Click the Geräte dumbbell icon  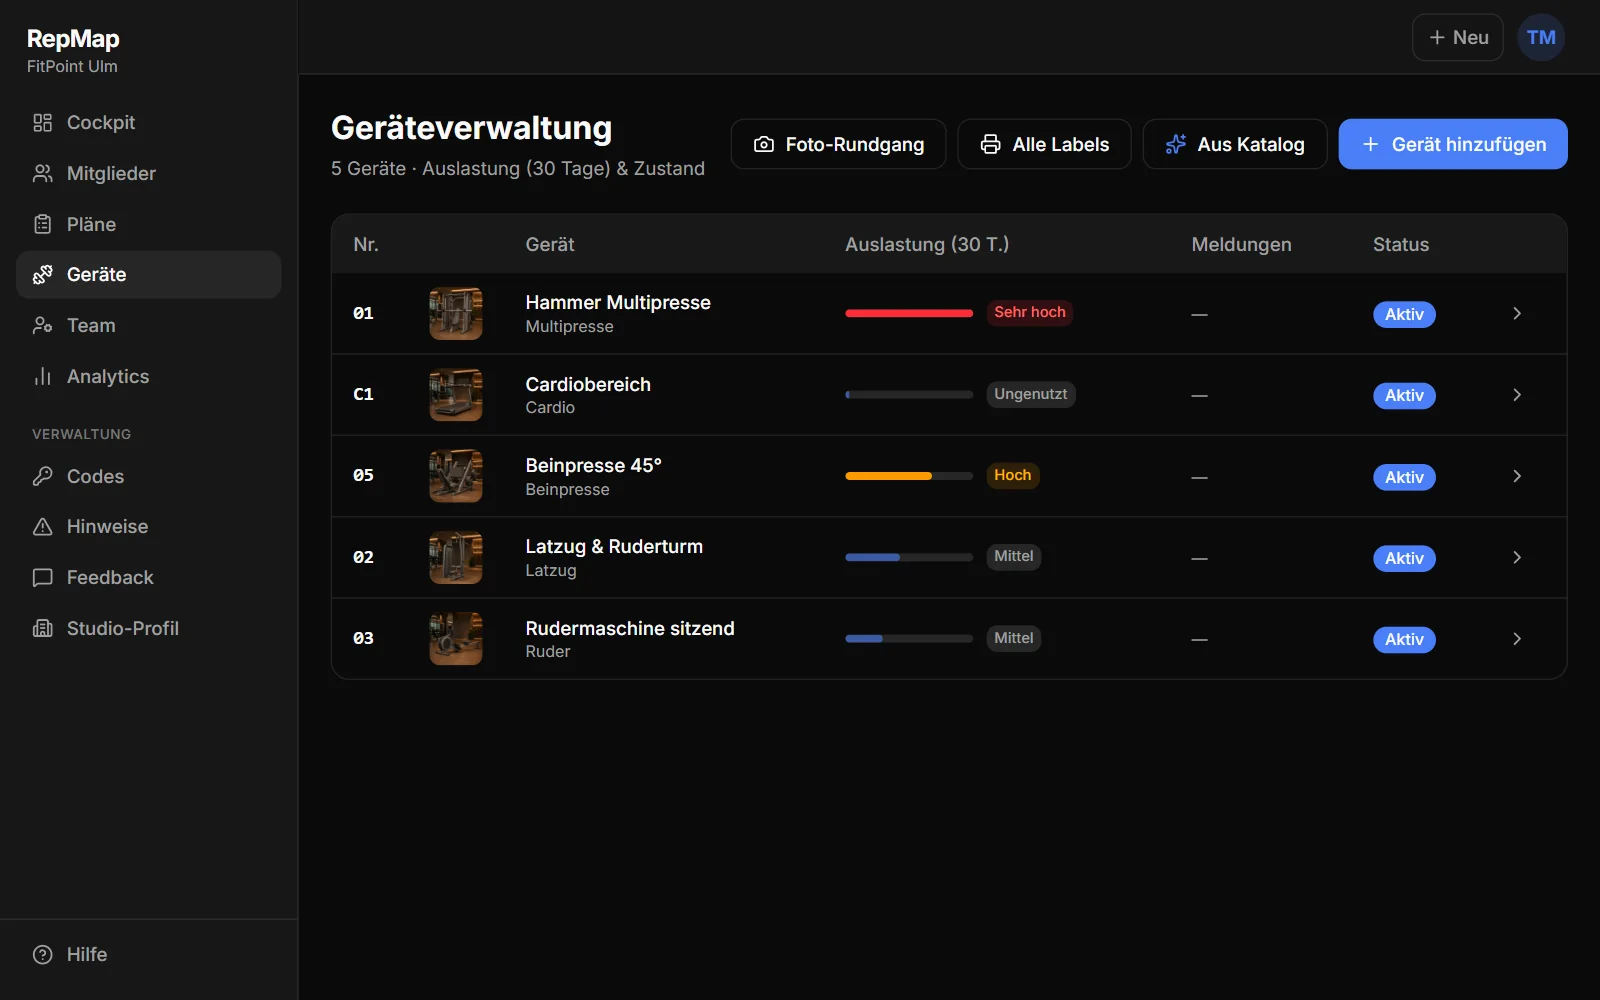coord(42,275)
